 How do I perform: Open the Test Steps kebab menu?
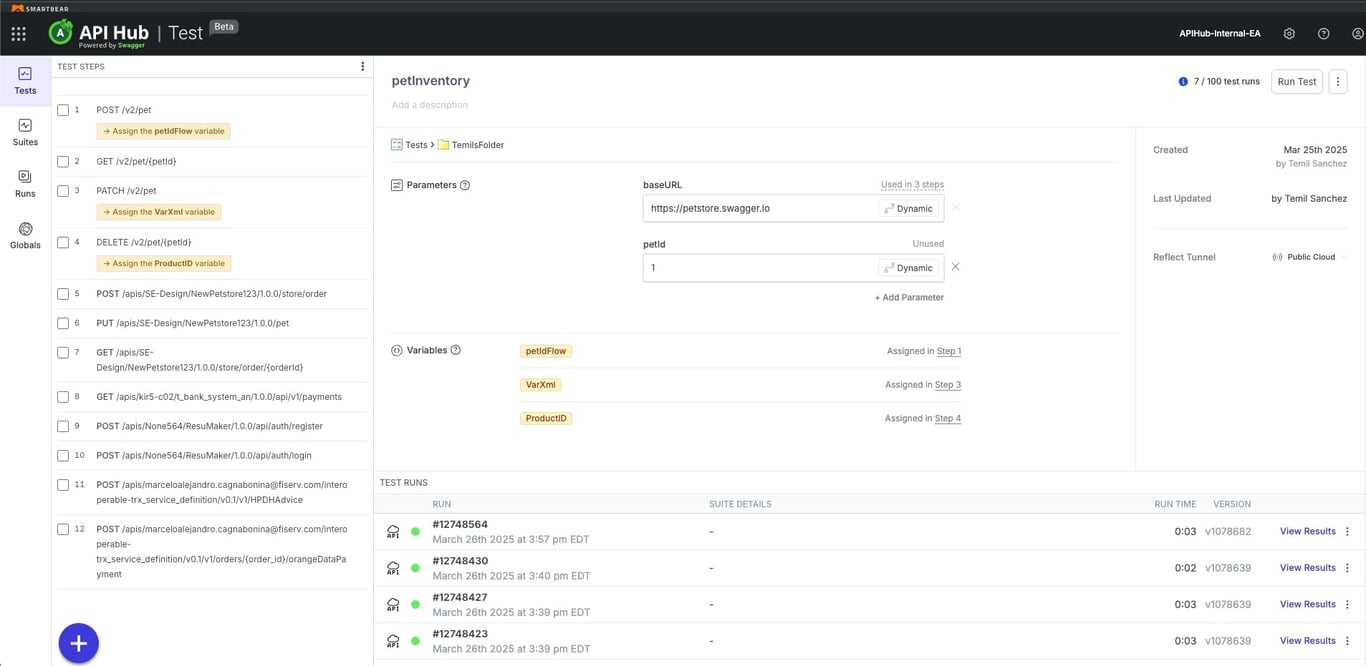[362, 67]
